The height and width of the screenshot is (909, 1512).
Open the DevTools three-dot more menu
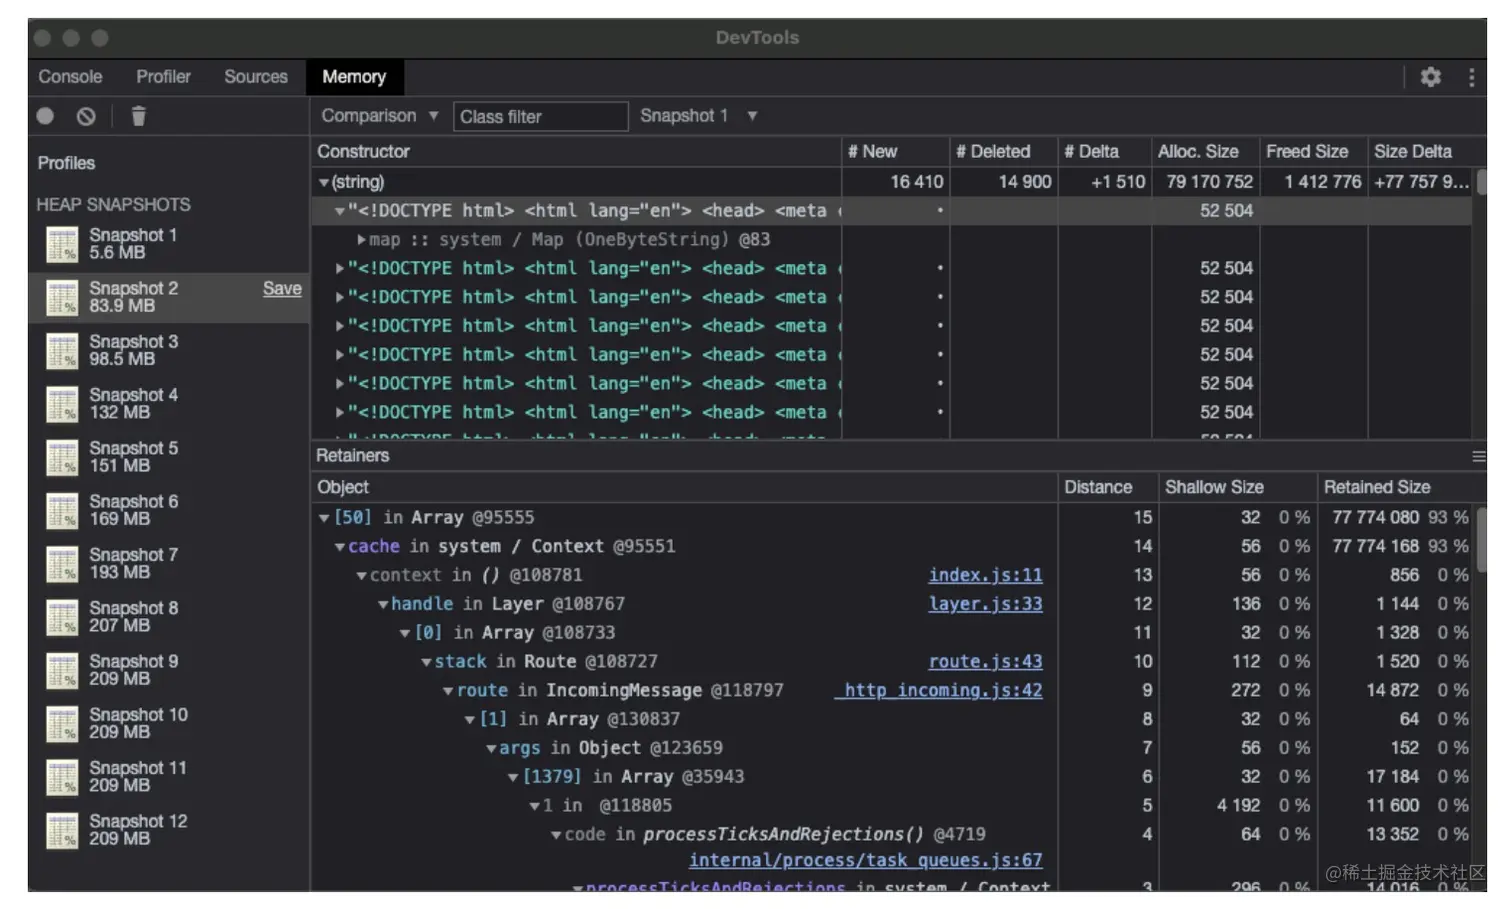click(x=1471, y=77)
